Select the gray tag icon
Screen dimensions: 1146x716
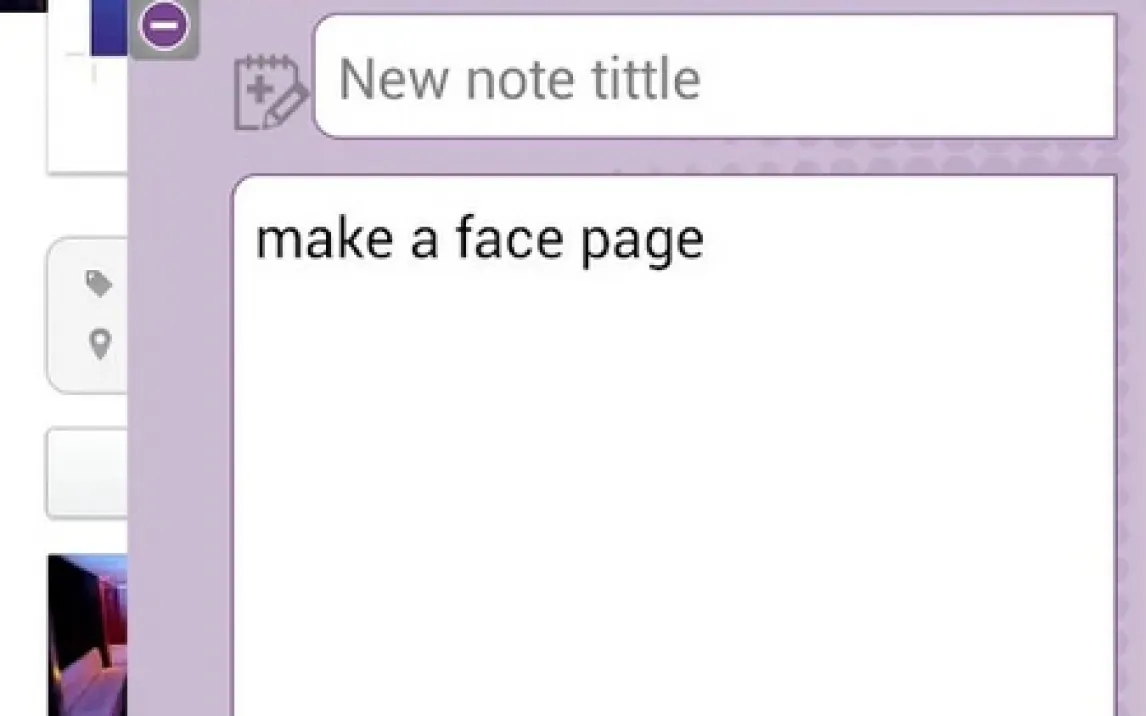pyautogui.click(x=99, y=283)
